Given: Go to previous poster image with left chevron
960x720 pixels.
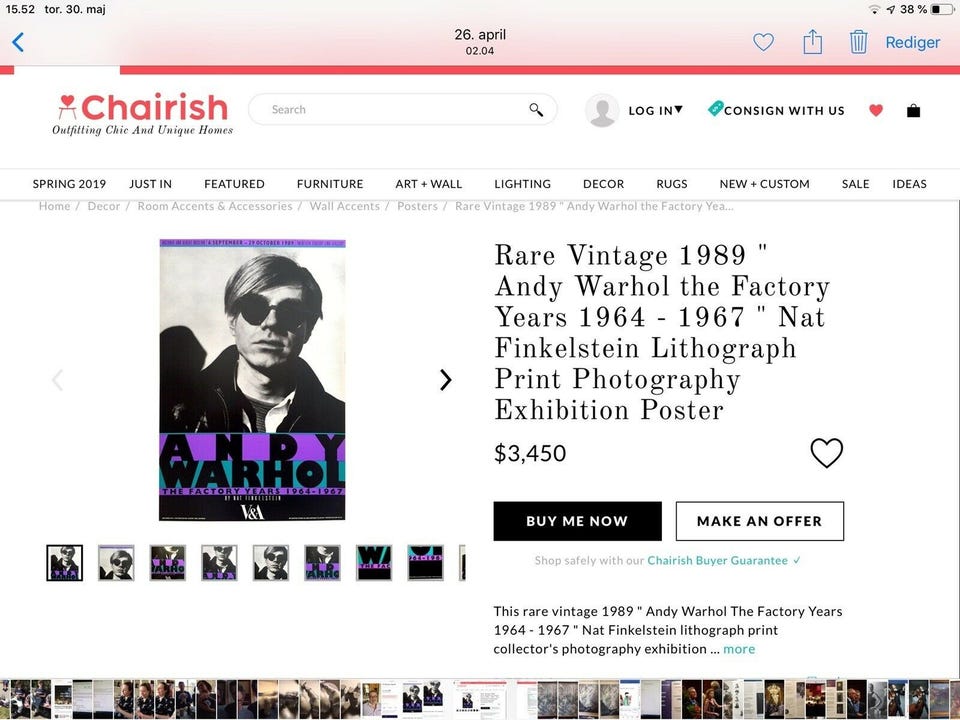Looking at the screenshot, I should point(58,380).
